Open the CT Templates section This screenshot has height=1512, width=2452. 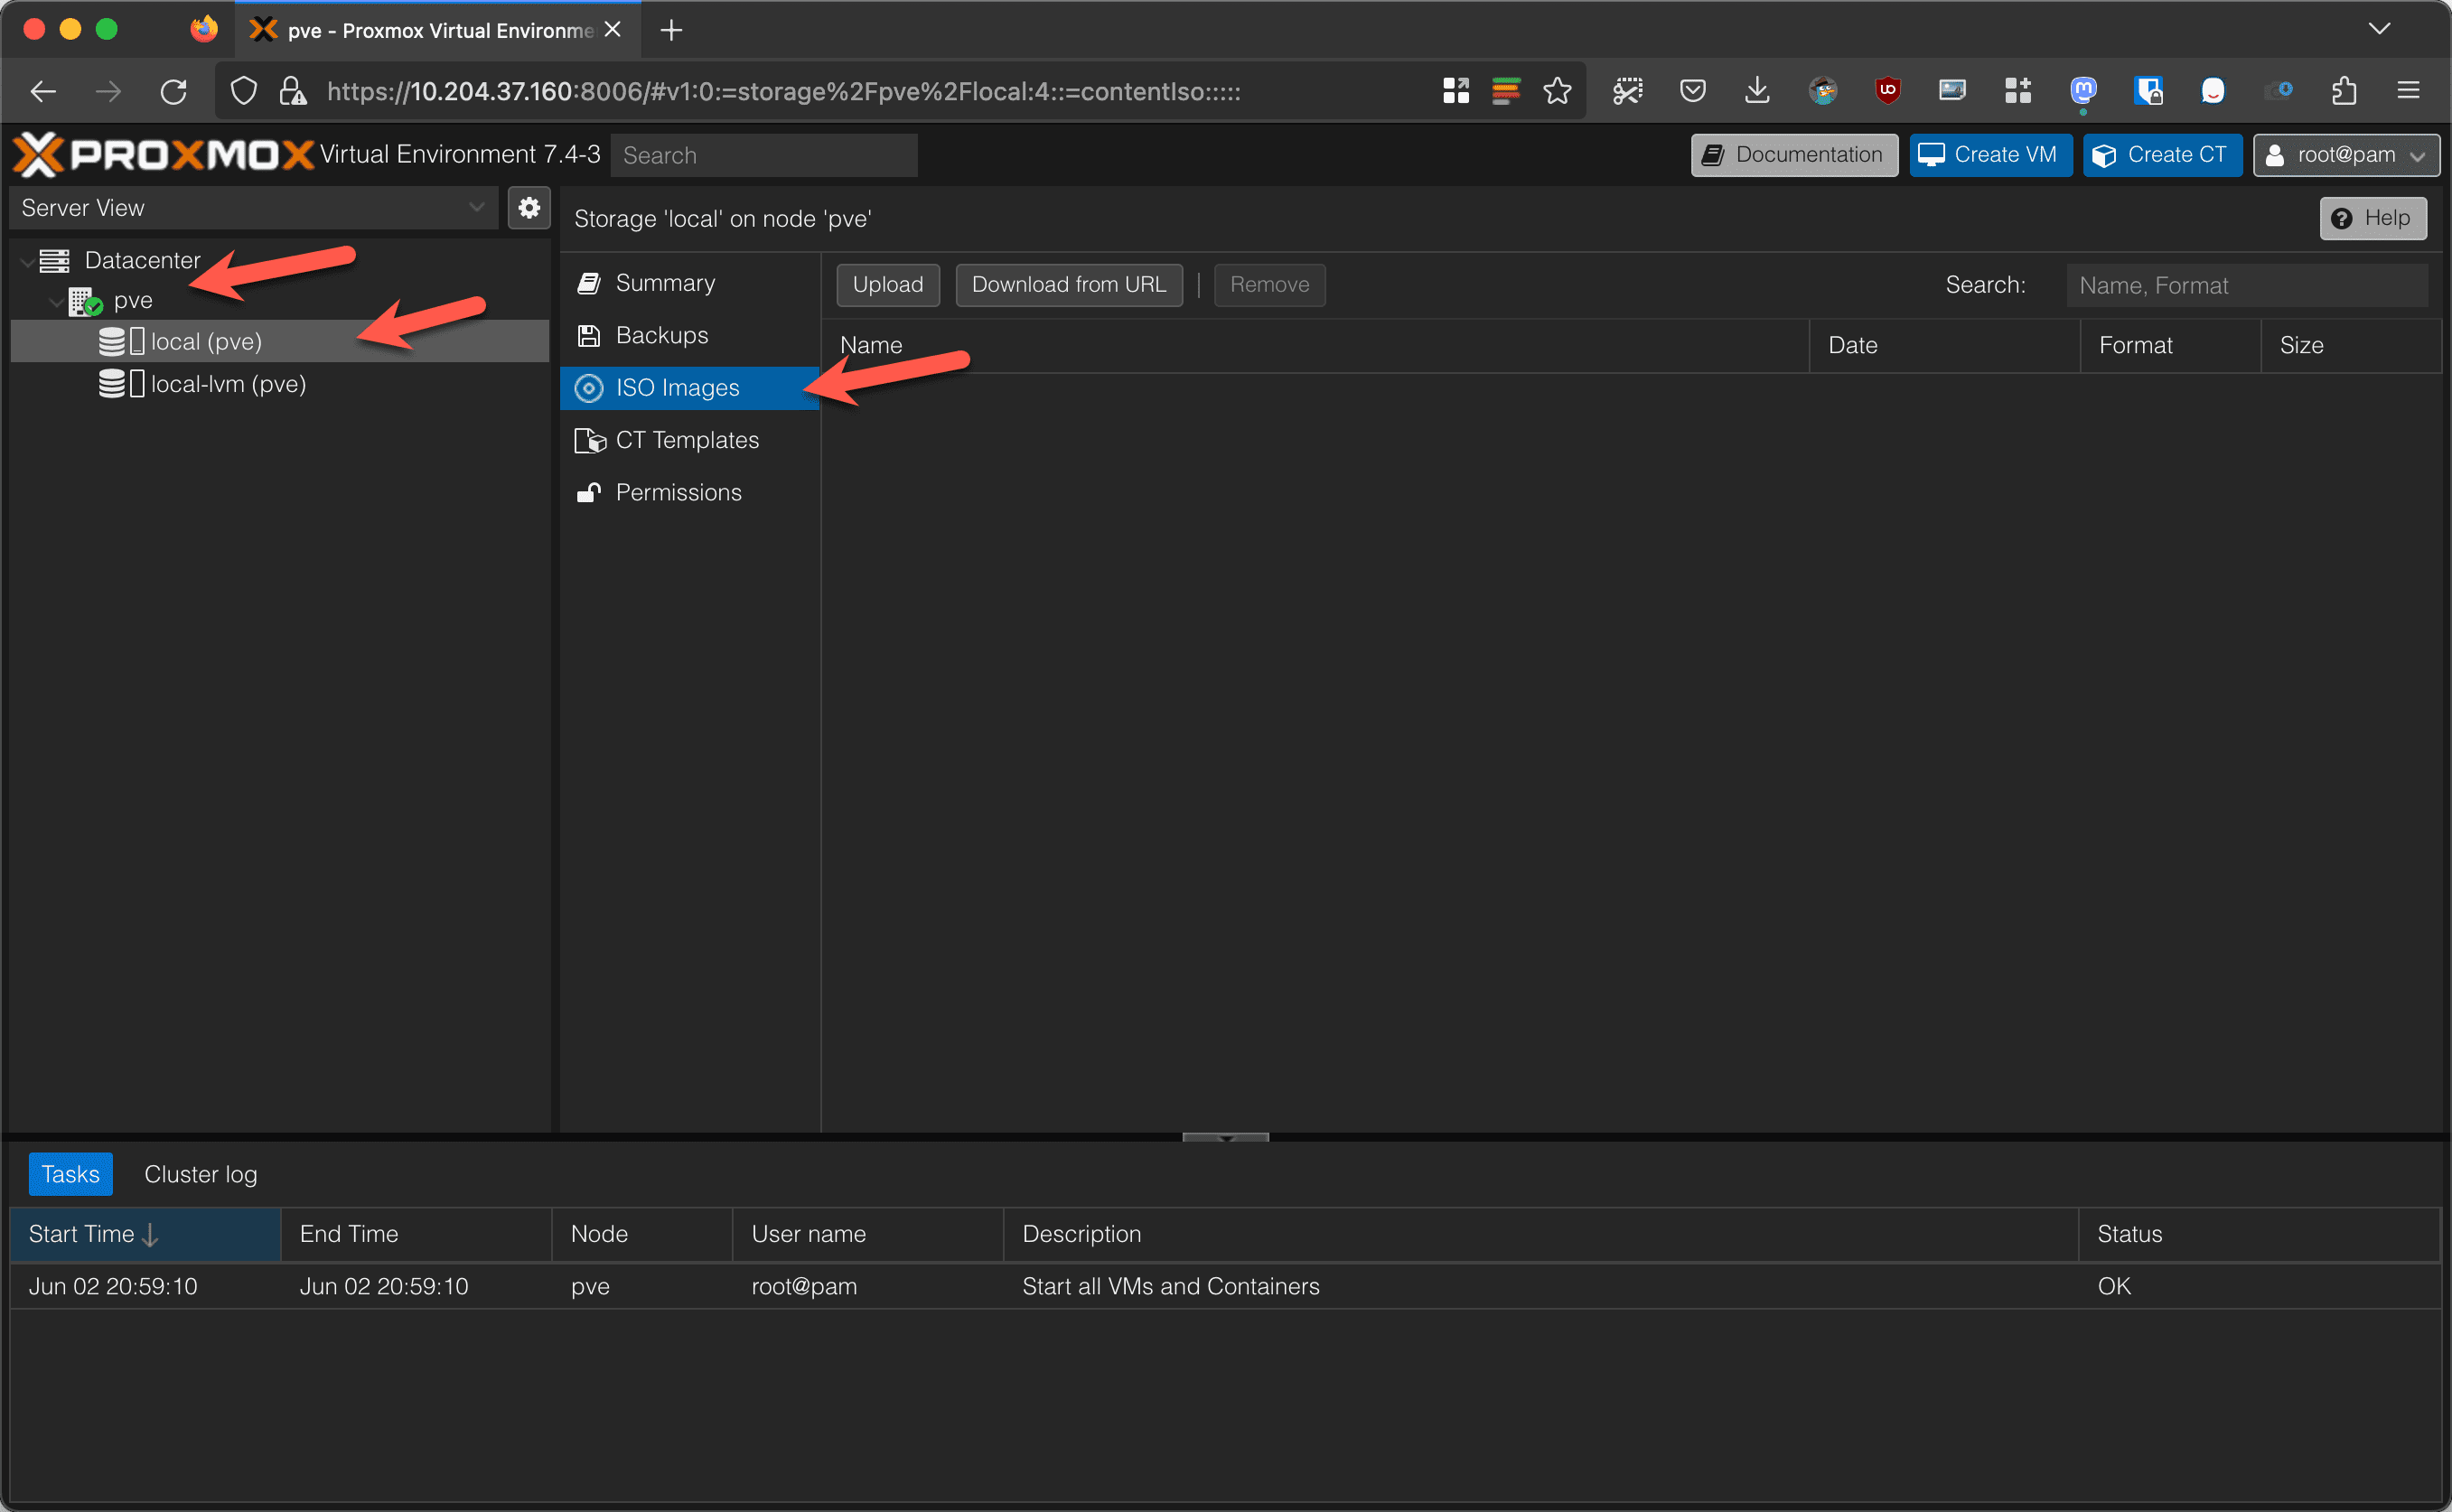click(690, 440)
